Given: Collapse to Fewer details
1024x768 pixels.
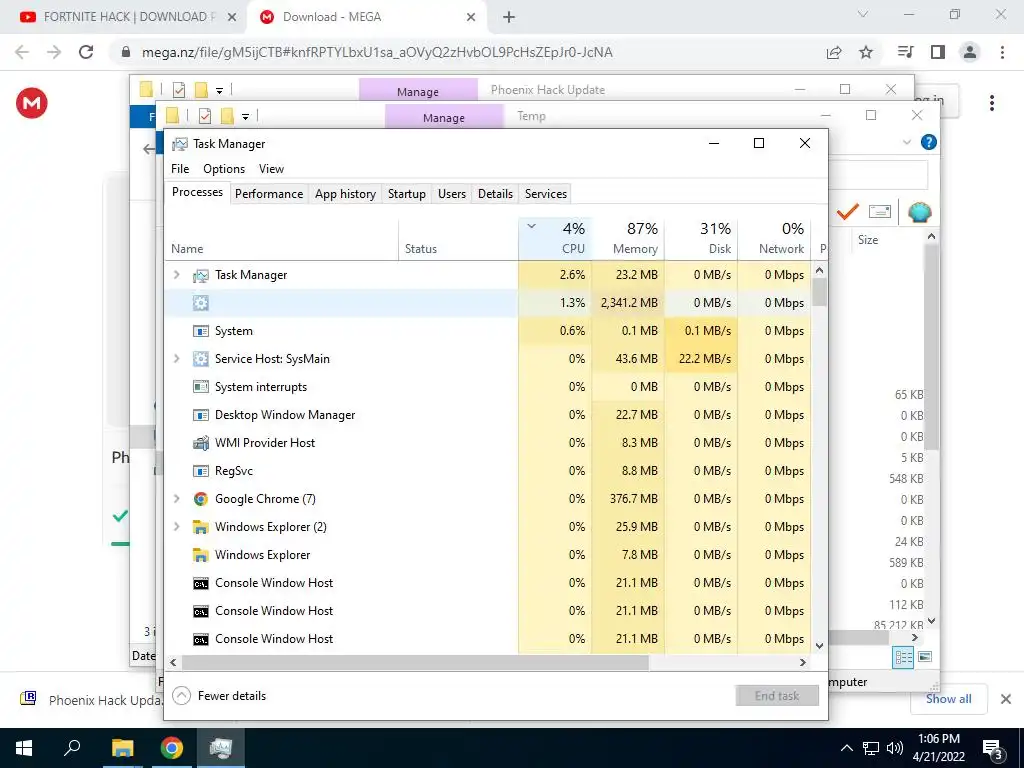Looking at the screenshot, I should click(219, 696).
